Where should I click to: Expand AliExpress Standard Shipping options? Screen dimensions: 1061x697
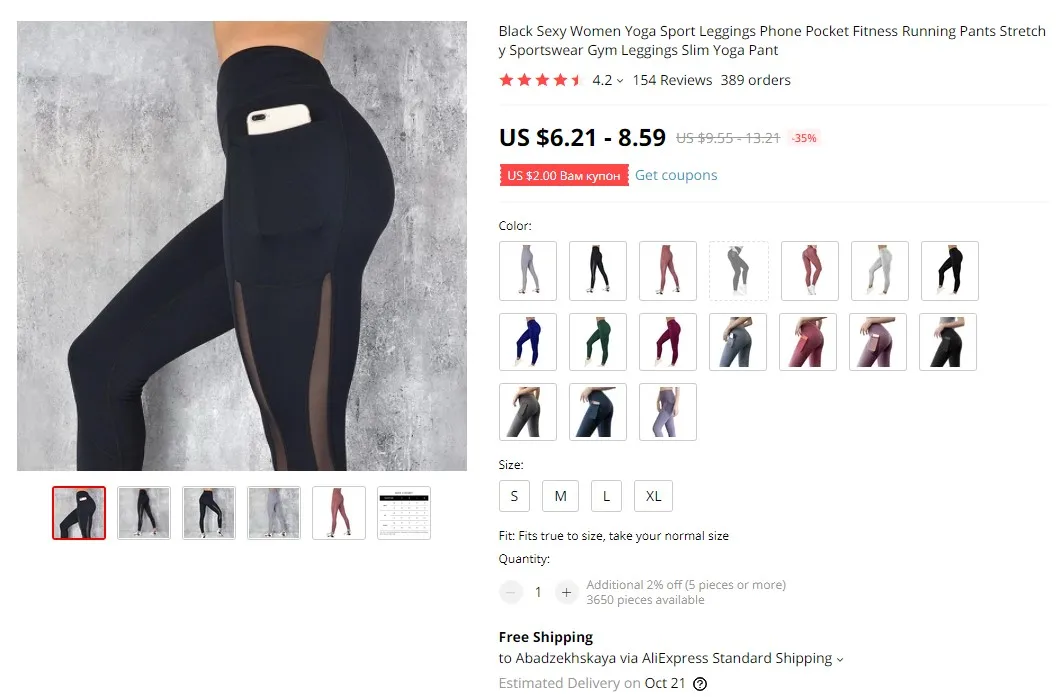671,658
